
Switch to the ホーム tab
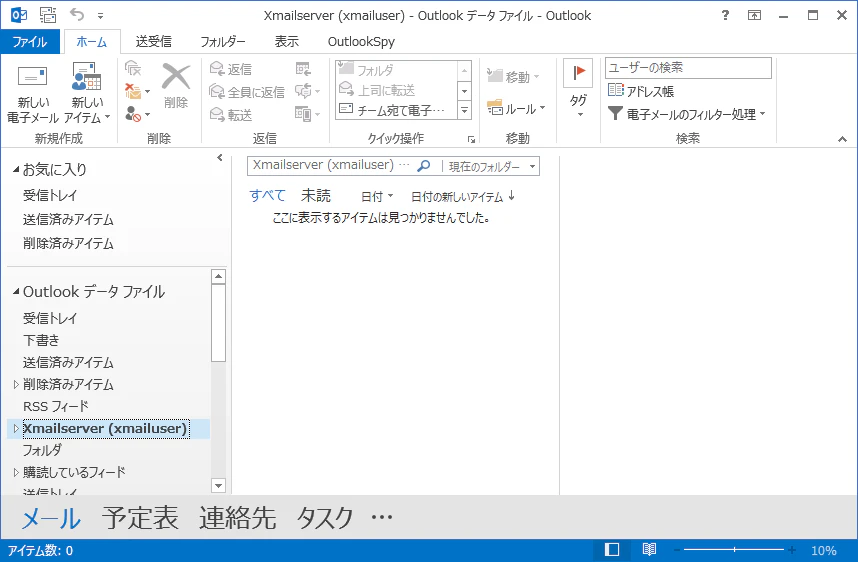(x=91, y=42)
